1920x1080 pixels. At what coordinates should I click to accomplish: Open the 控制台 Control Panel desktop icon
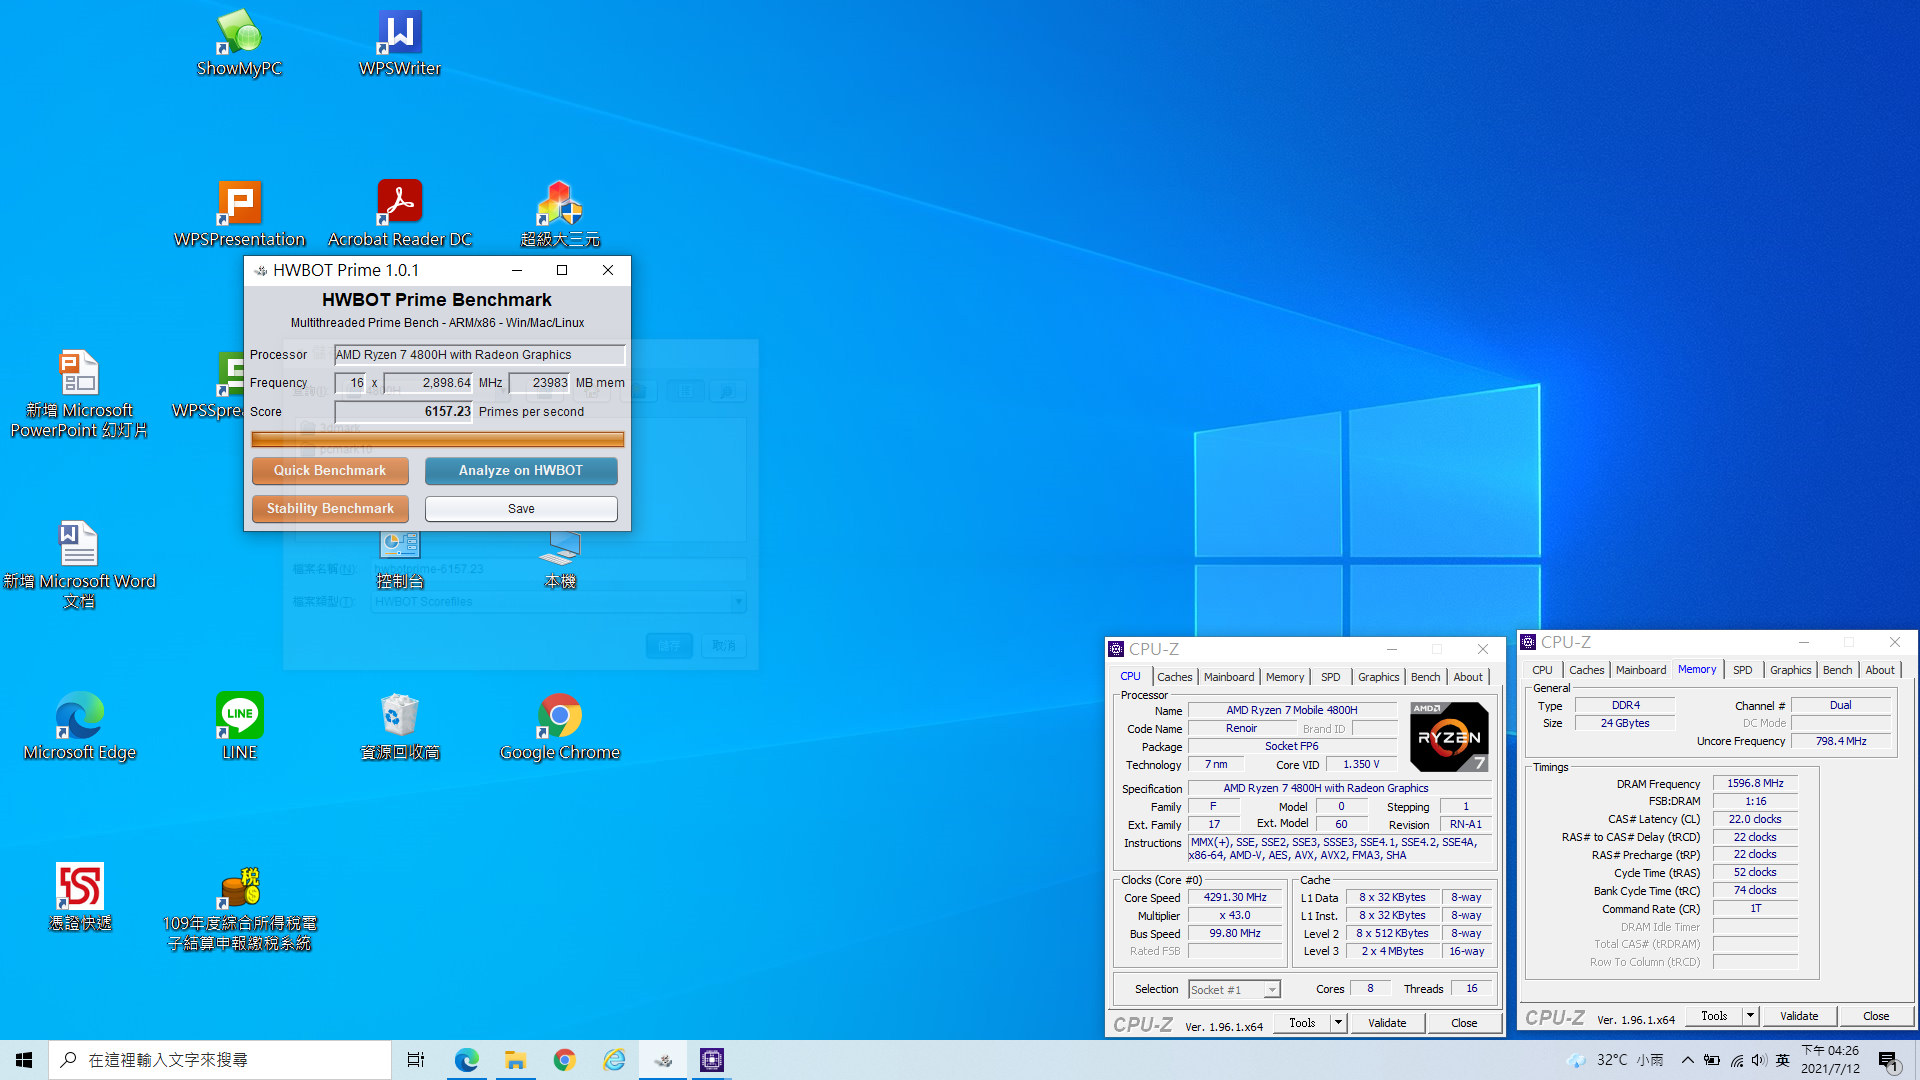click(x=400, y=560)
